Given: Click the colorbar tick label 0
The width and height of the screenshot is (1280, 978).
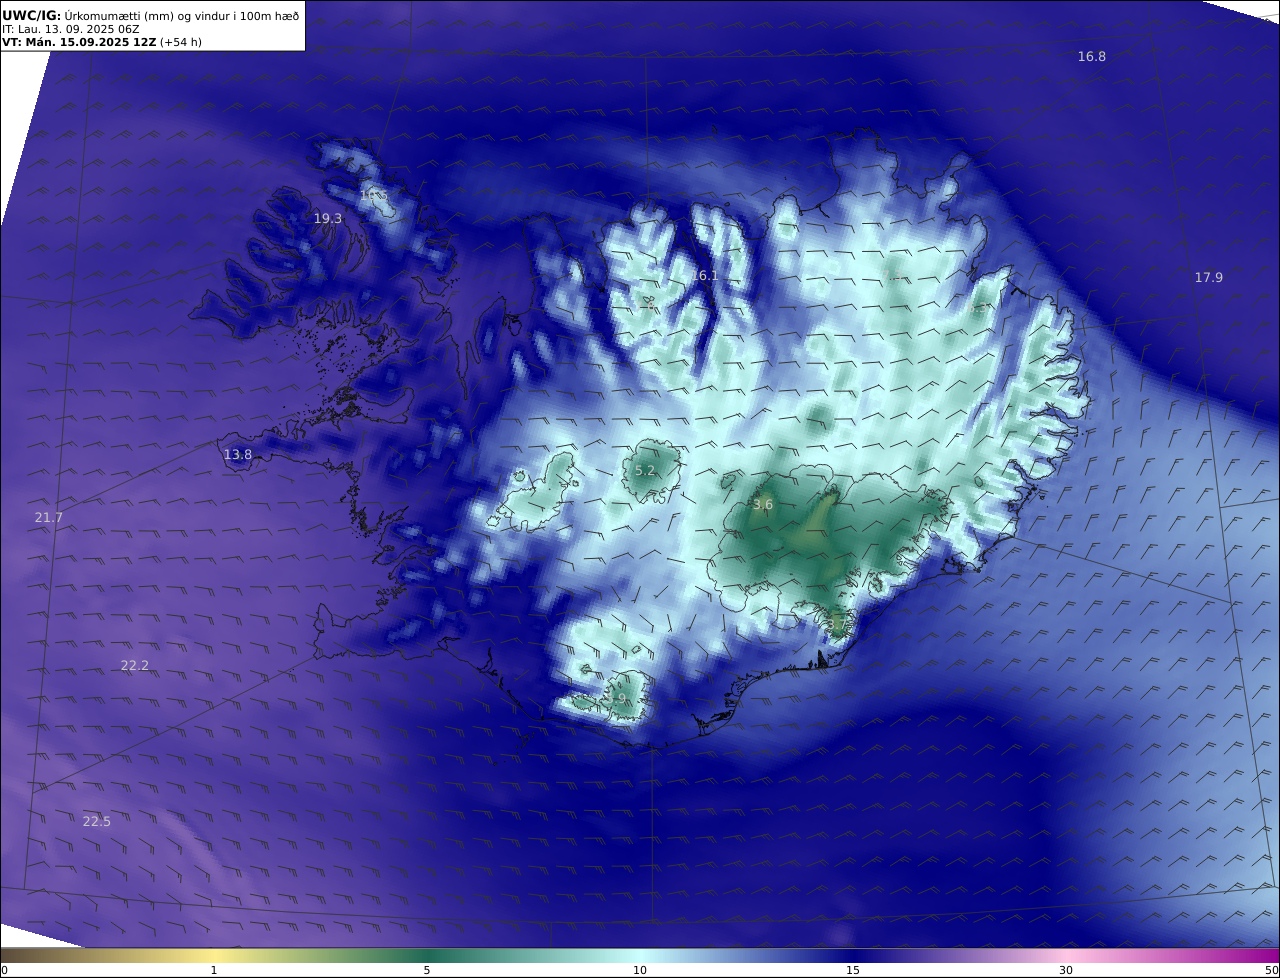Looking at the screenshot, I should 4,970.
